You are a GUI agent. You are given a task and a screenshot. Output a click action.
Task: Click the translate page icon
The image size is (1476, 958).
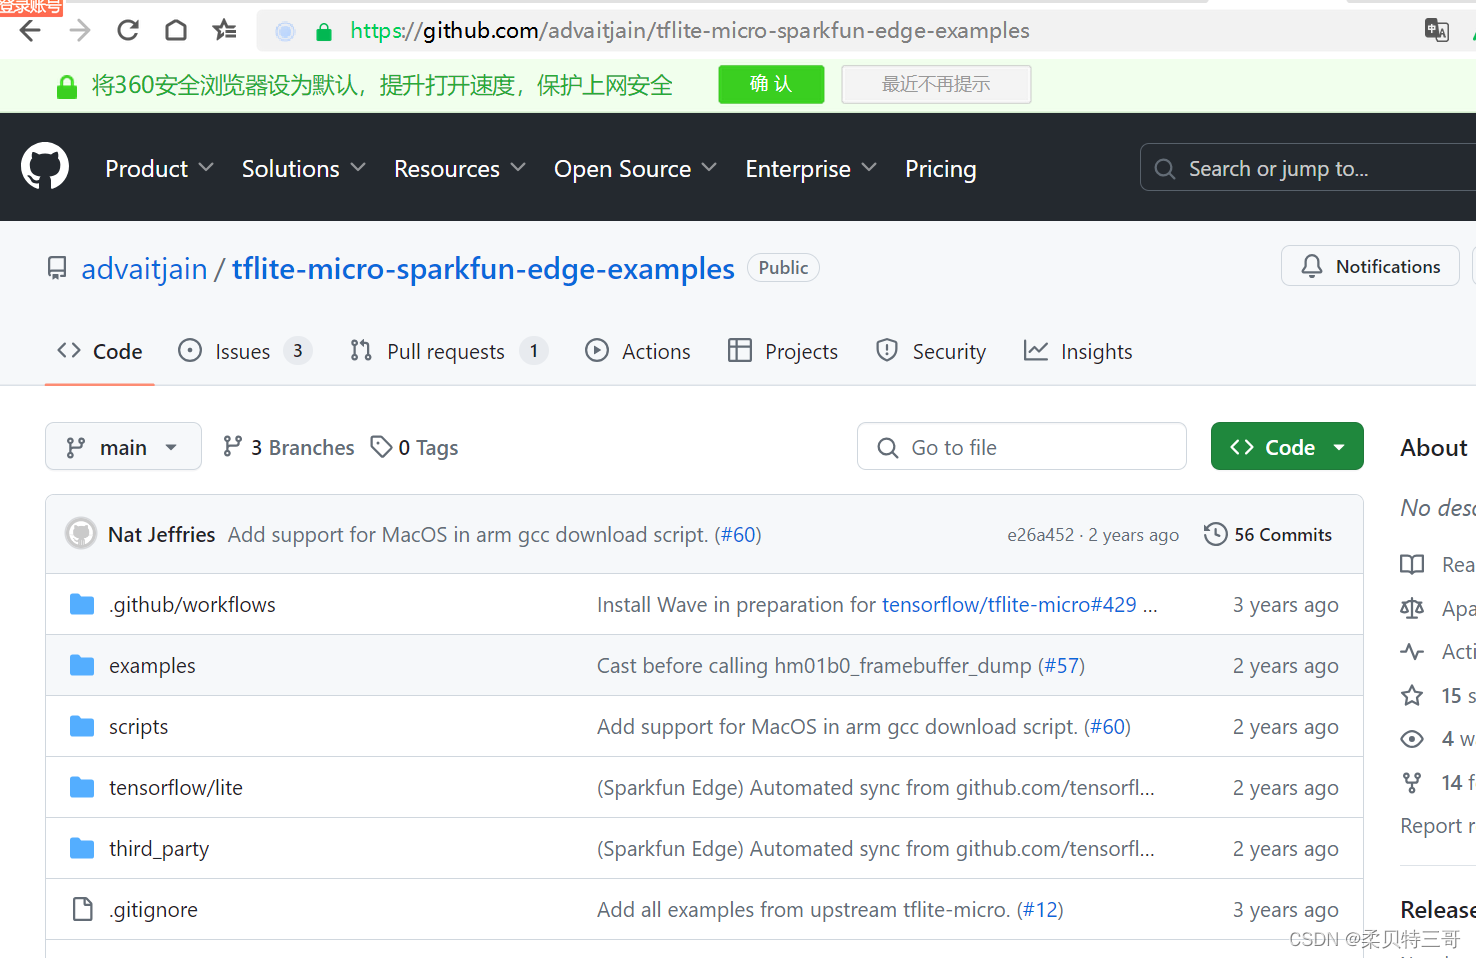tap(1437, 30)
